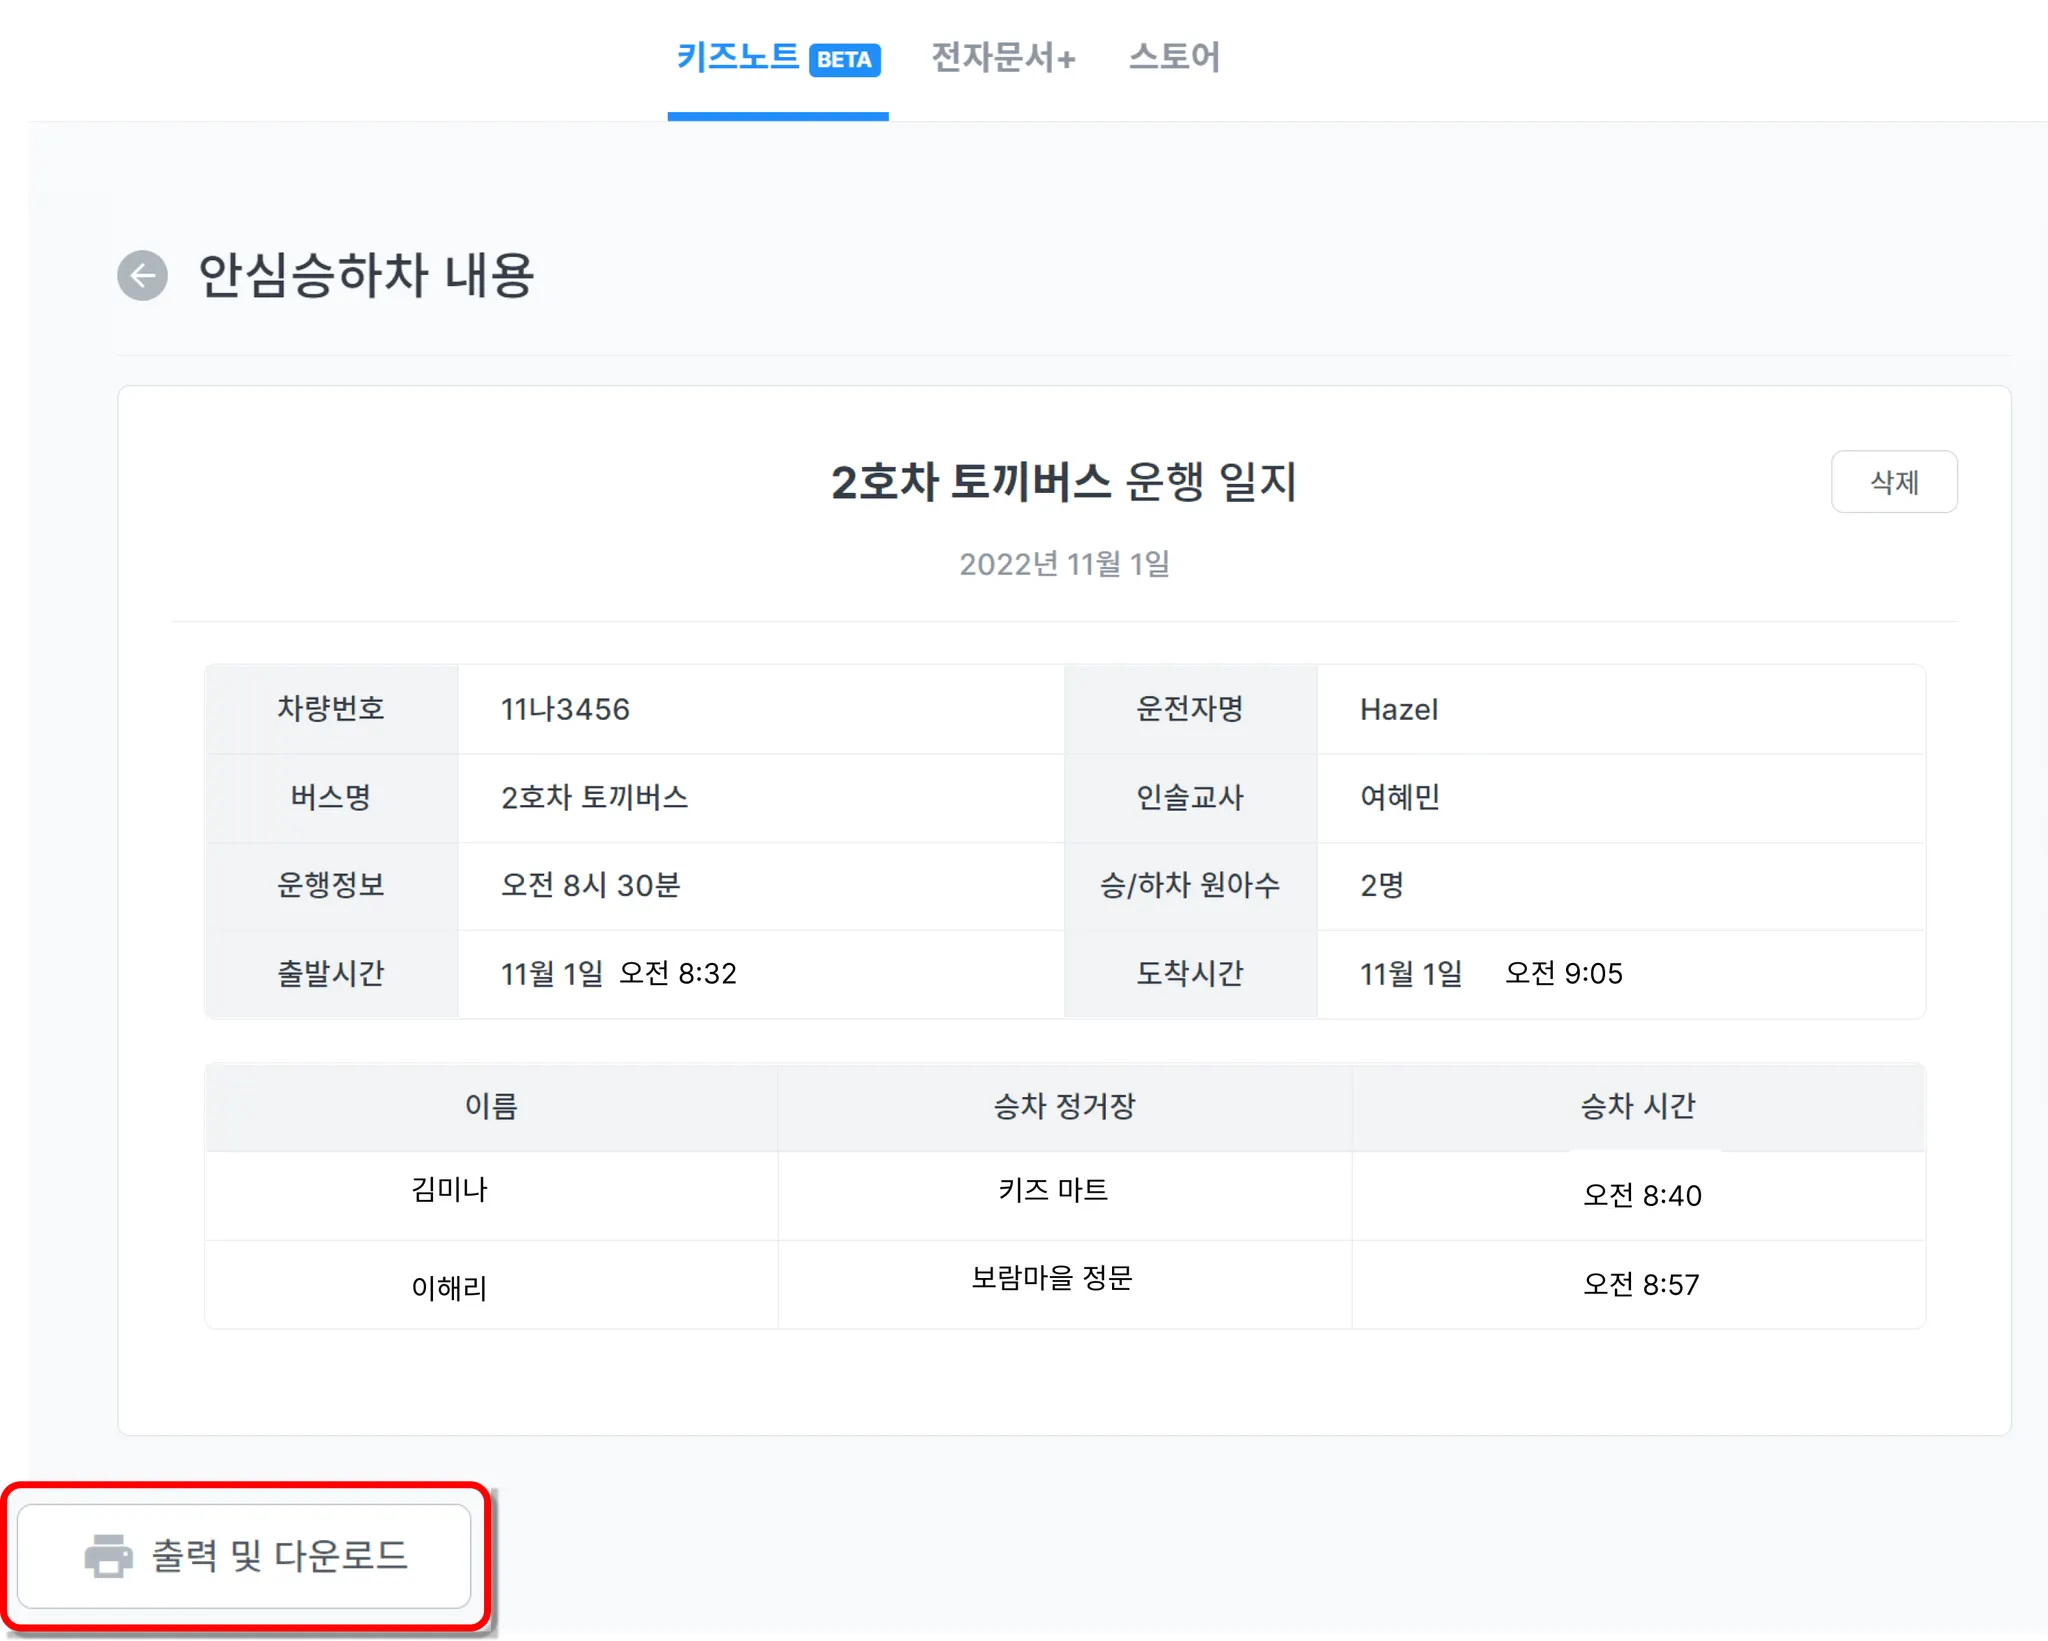Click the BETA badge icon

point(844,60)
